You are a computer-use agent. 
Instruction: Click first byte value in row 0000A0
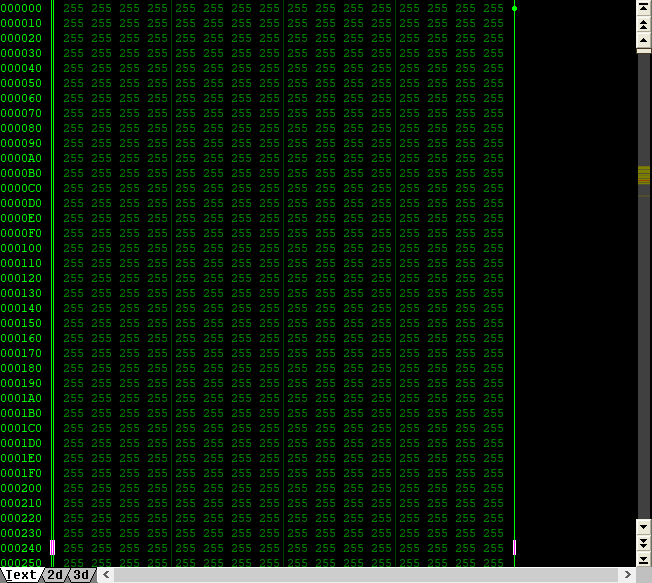74,158
